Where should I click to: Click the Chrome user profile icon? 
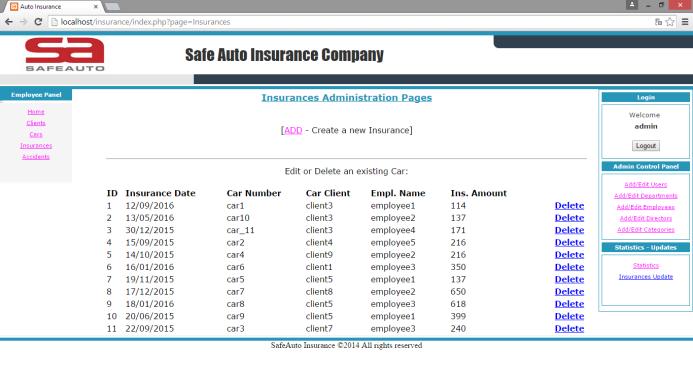(x=632, y=5)
